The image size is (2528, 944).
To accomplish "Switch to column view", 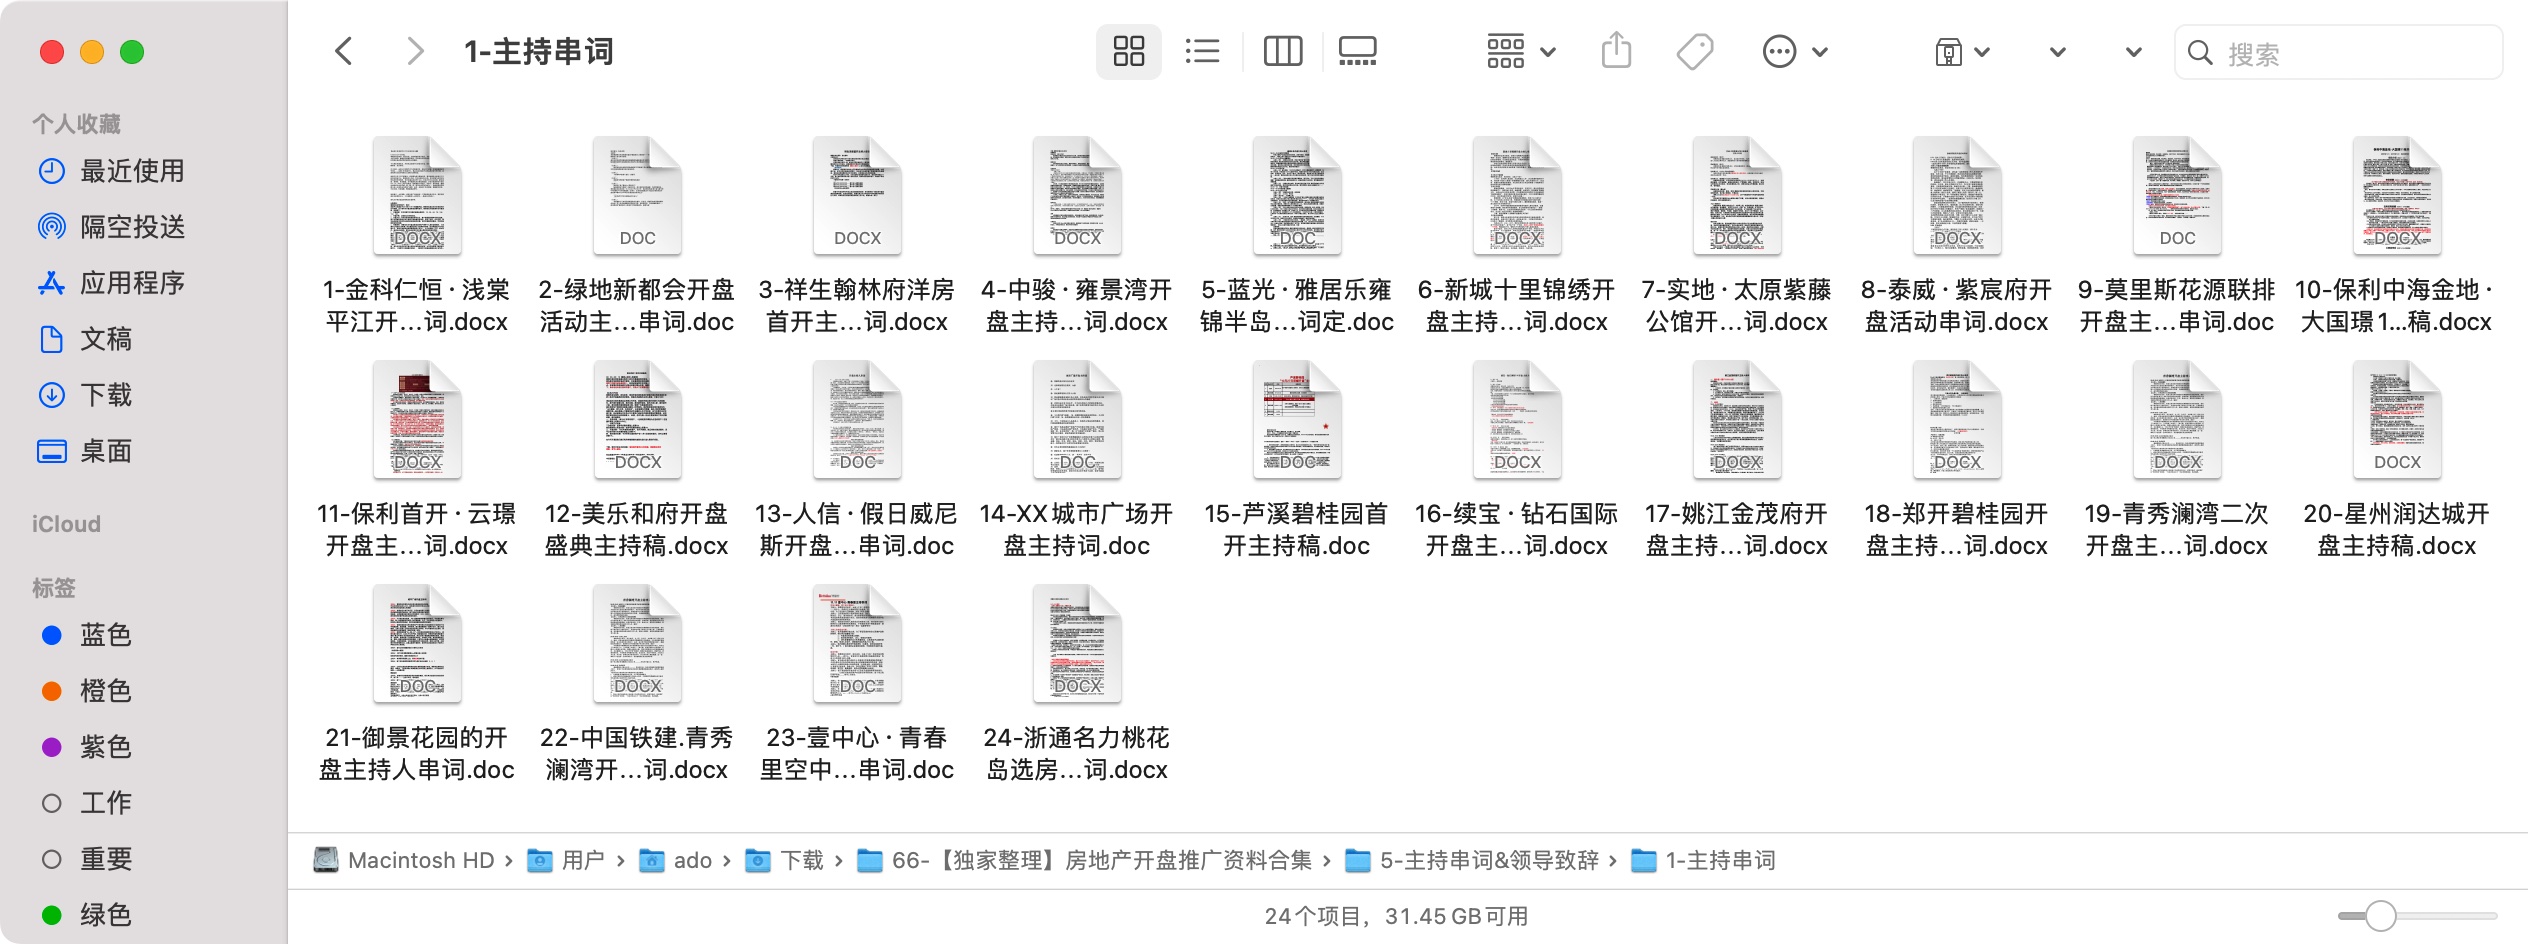I will click(1282, 52).
